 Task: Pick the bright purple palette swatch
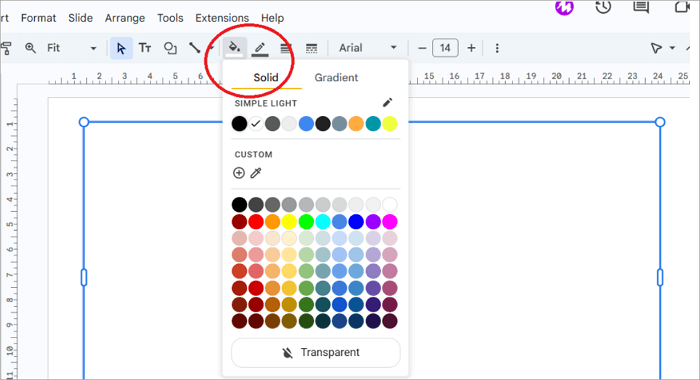tap(373, 221)
